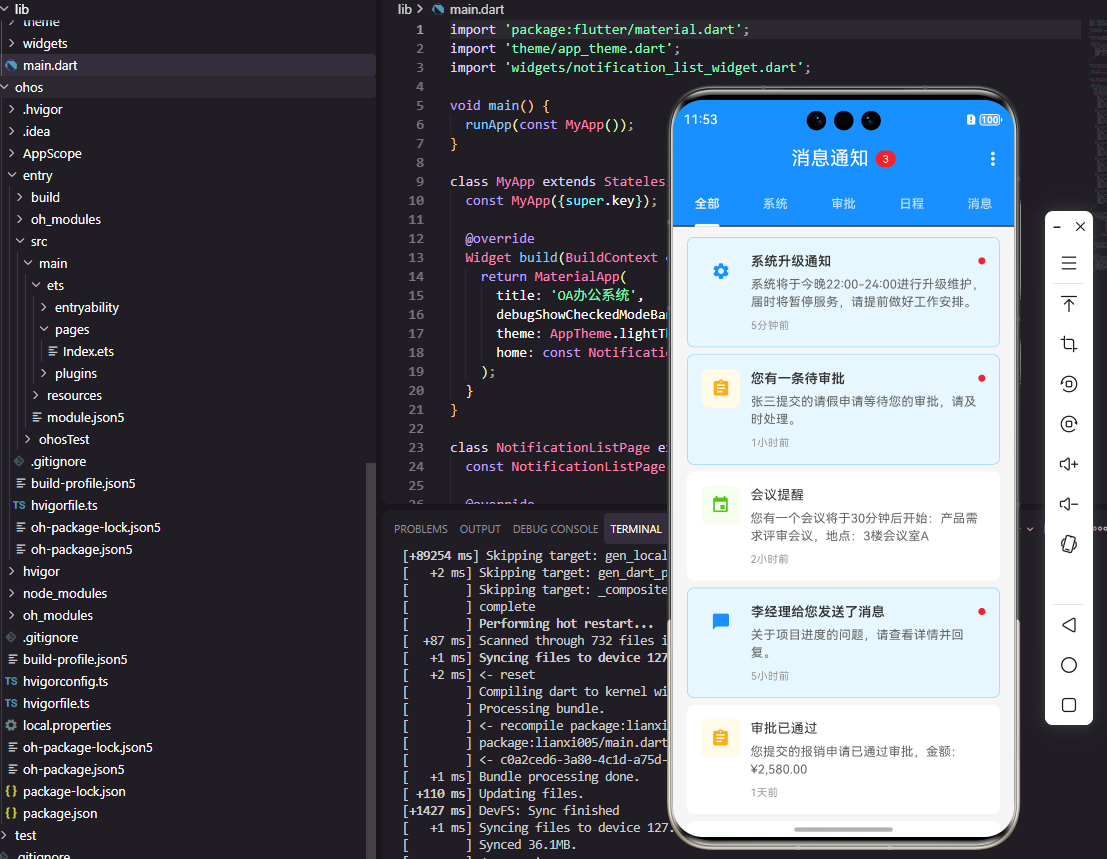Select the 消息 tab
Screen dimensions: 1107x859
point(979,203)
